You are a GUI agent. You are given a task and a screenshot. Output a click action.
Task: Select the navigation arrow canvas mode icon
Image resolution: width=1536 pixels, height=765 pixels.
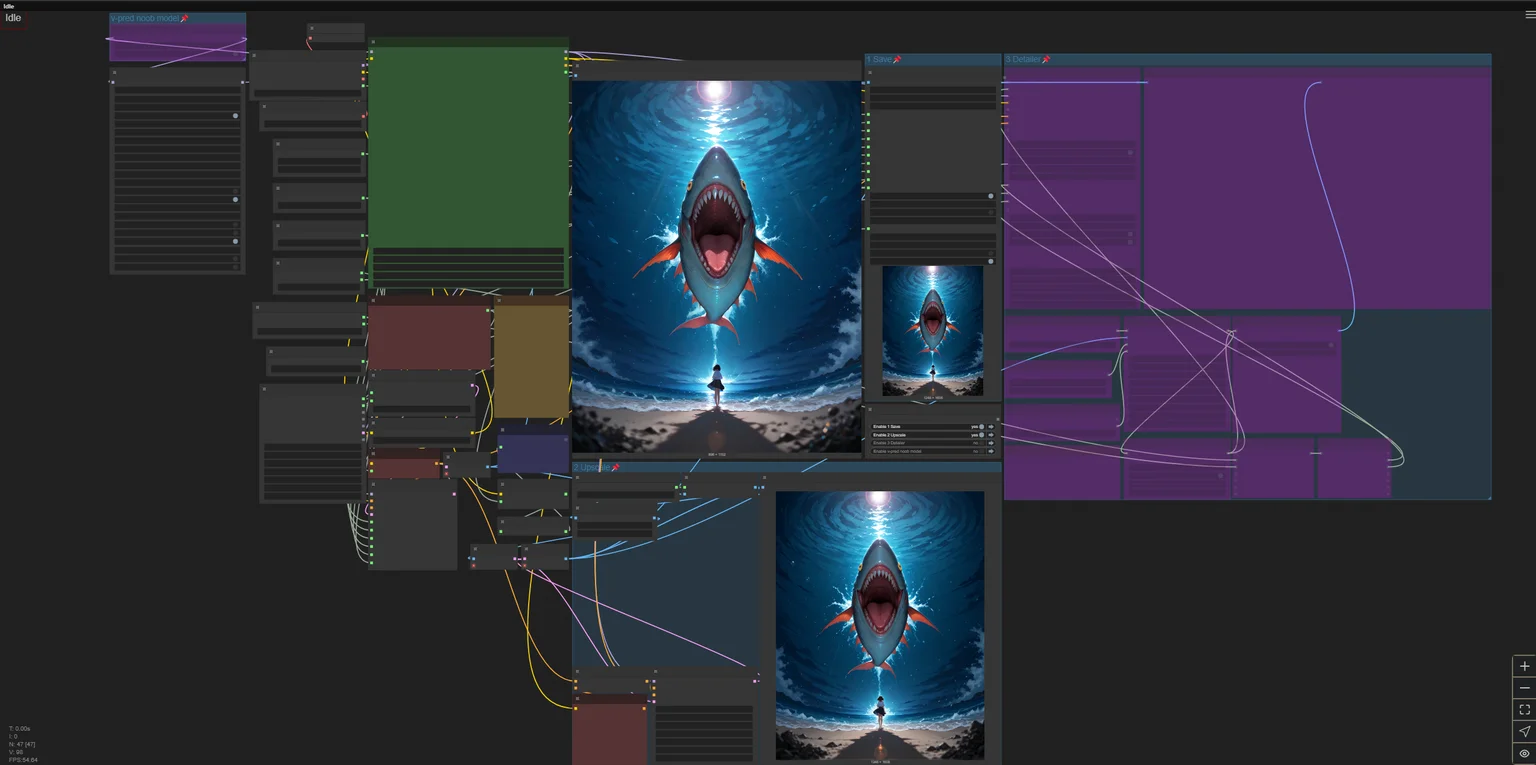1524,731
